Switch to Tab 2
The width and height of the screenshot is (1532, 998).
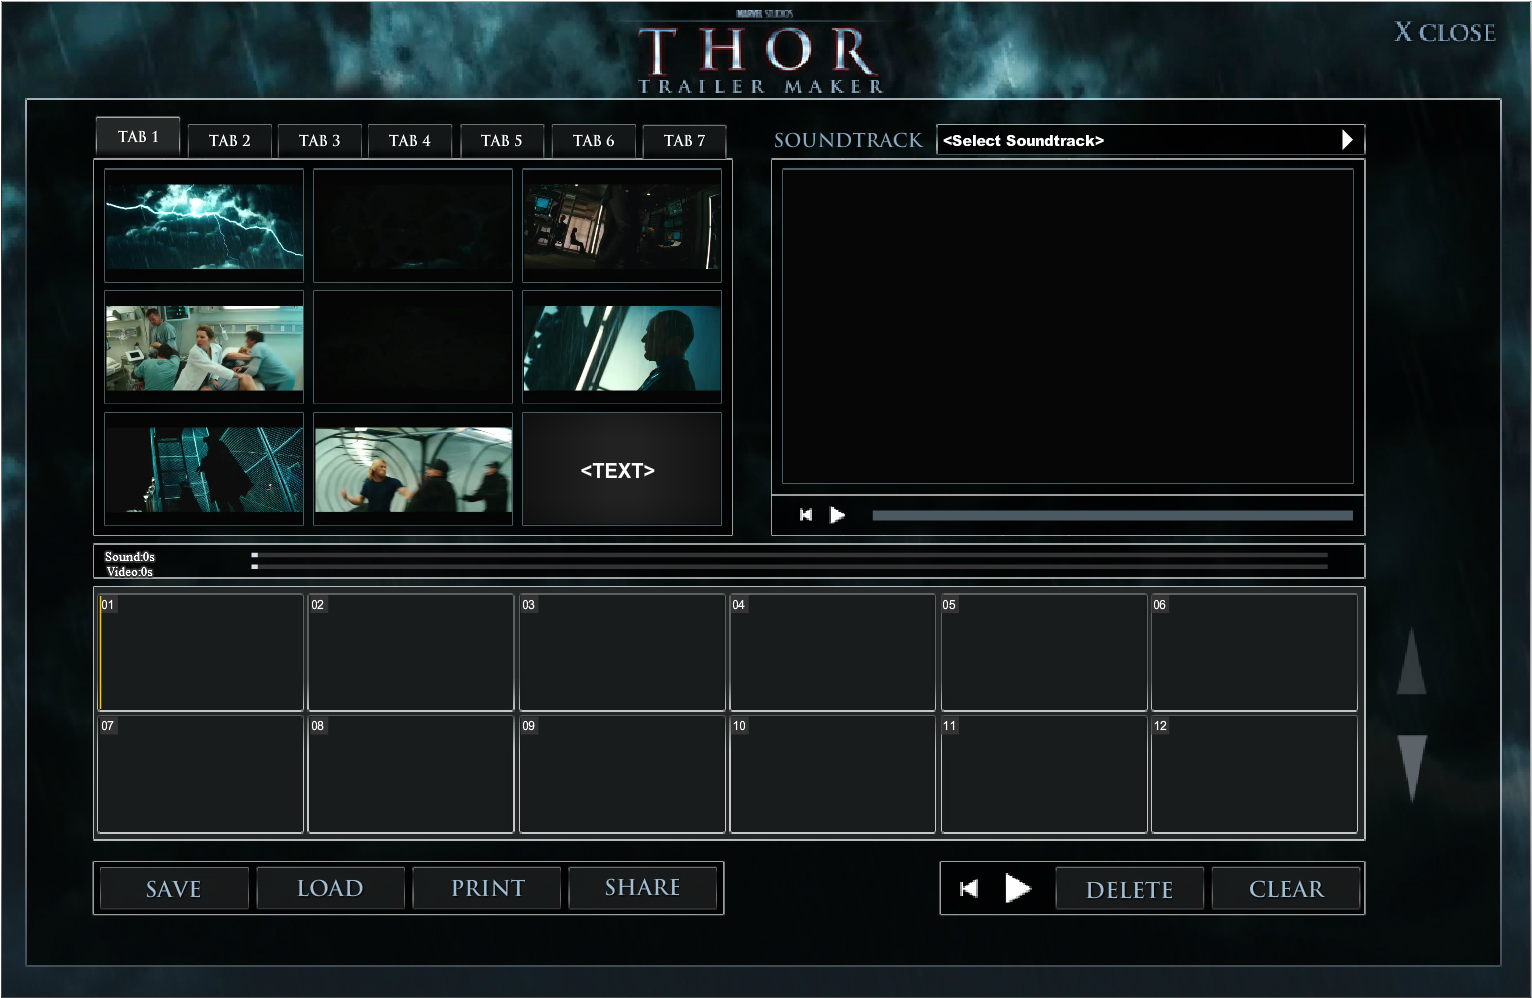(x=230, y=141)
